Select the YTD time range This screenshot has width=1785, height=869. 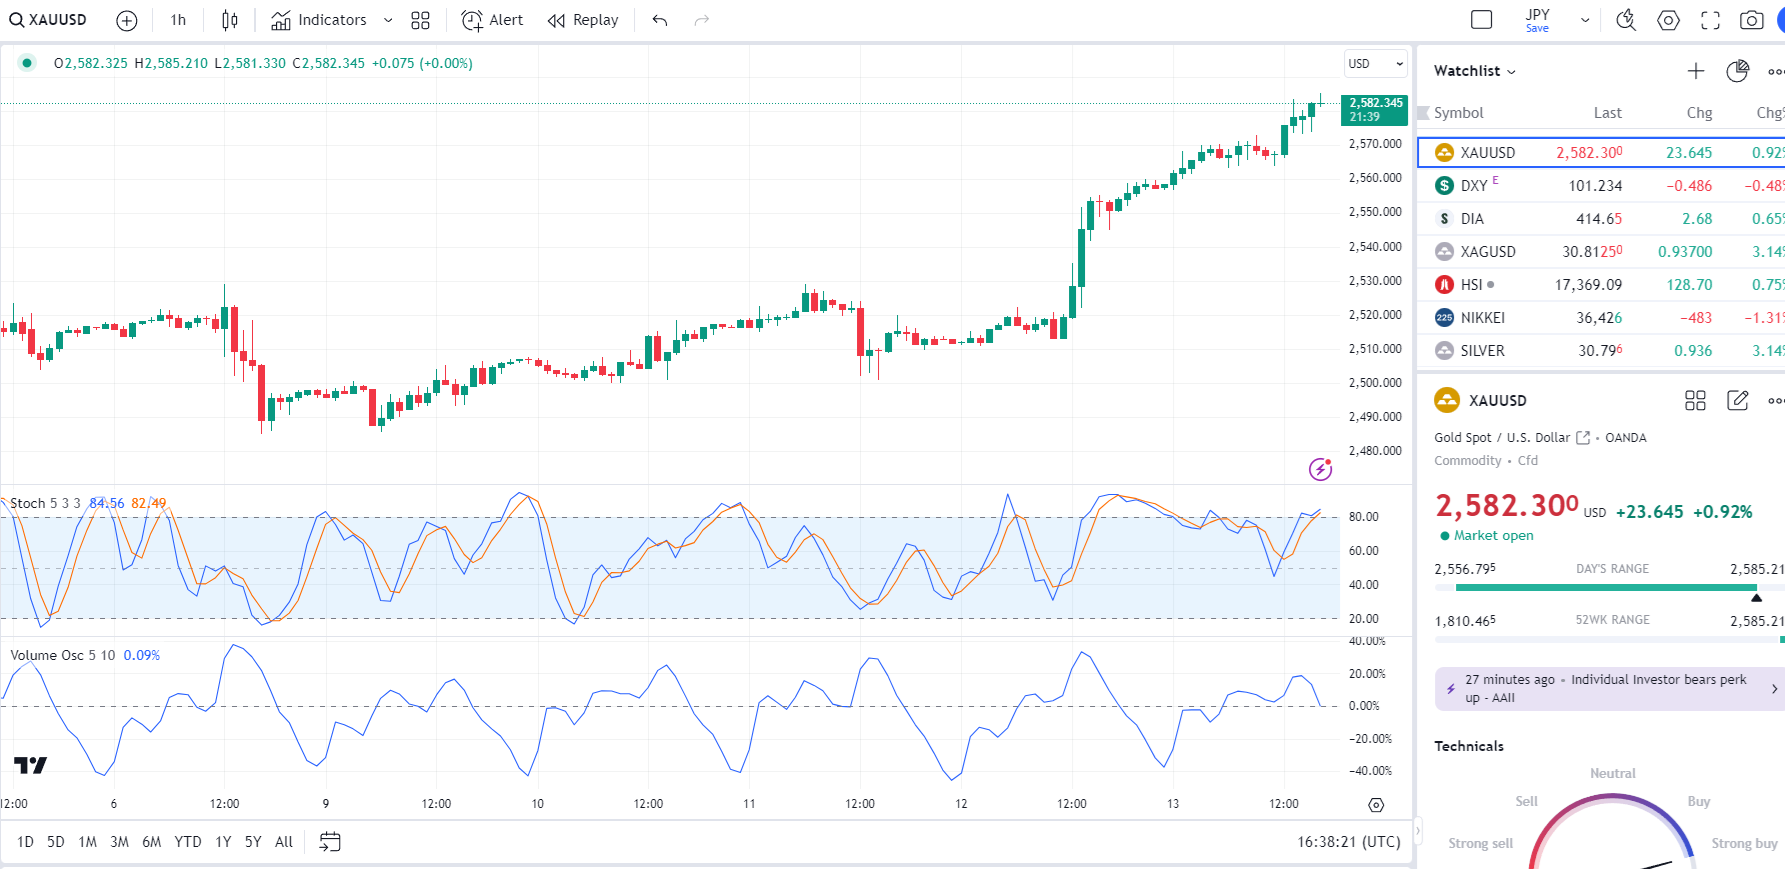pos(188,842)
